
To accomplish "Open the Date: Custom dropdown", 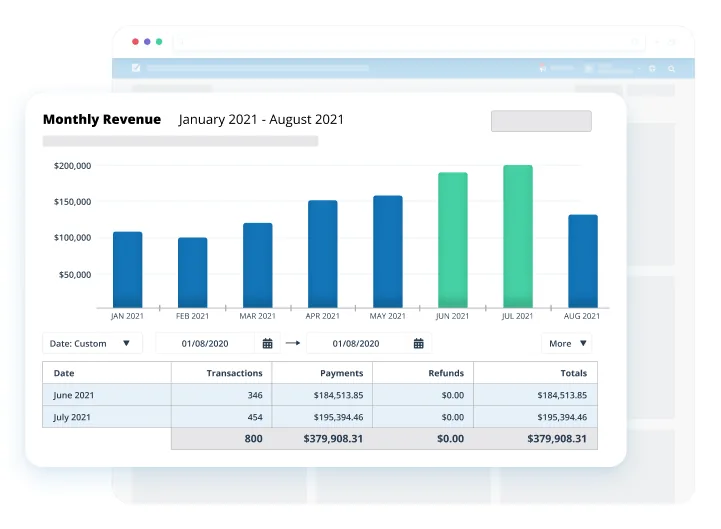I will [92, 343].
